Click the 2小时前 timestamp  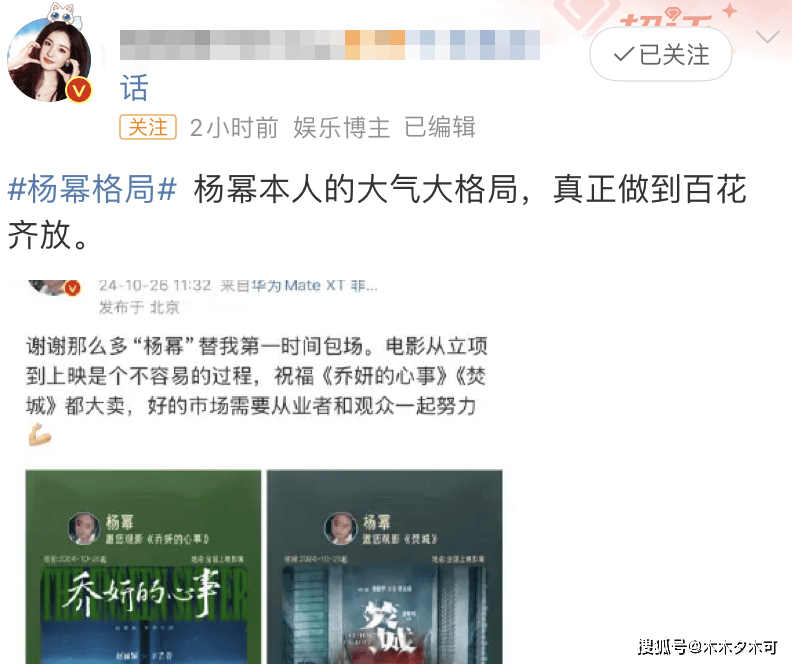pyautogui.click(x=234, y=127)
